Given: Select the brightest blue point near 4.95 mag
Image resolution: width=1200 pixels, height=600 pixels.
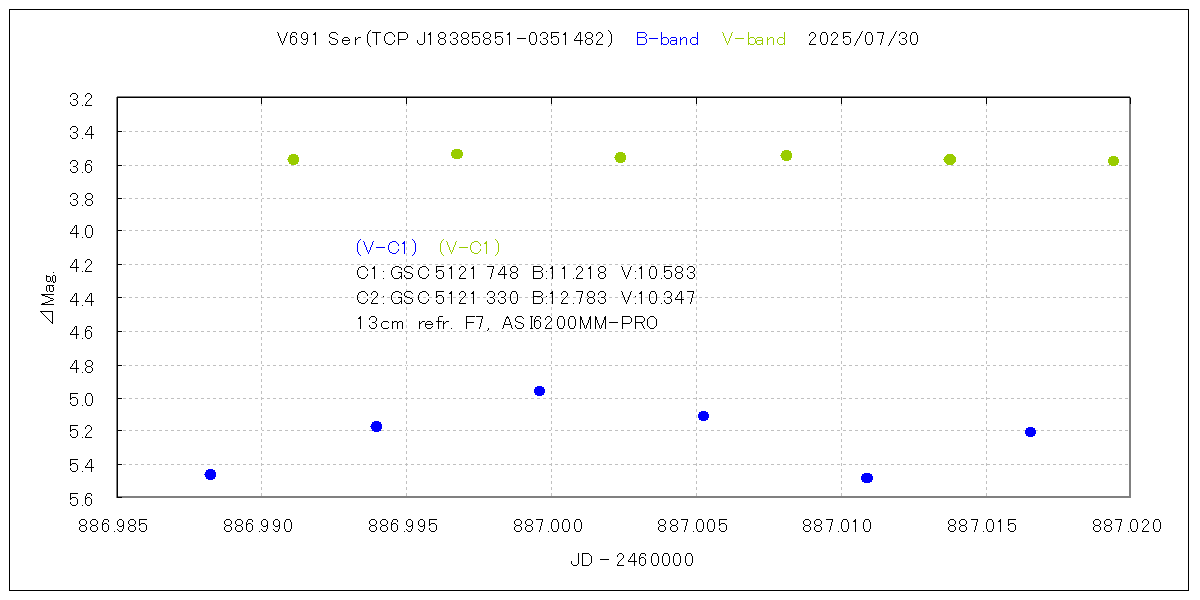Looking at the screenshot, I should click(540, 391).
